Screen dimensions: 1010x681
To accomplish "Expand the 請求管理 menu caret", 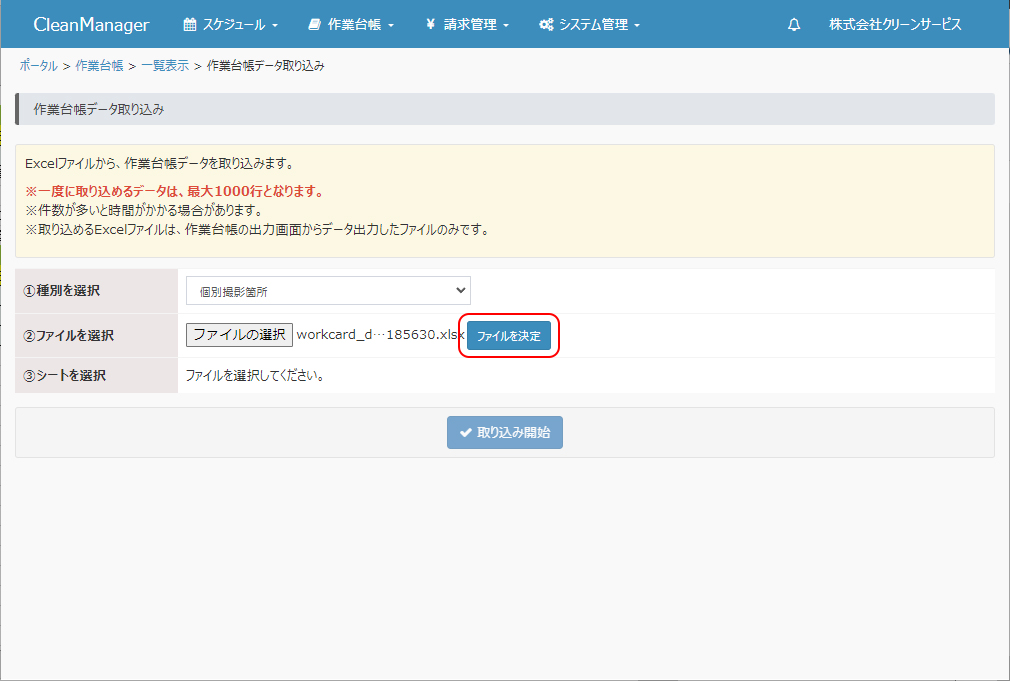I will (x=506, y=26).
